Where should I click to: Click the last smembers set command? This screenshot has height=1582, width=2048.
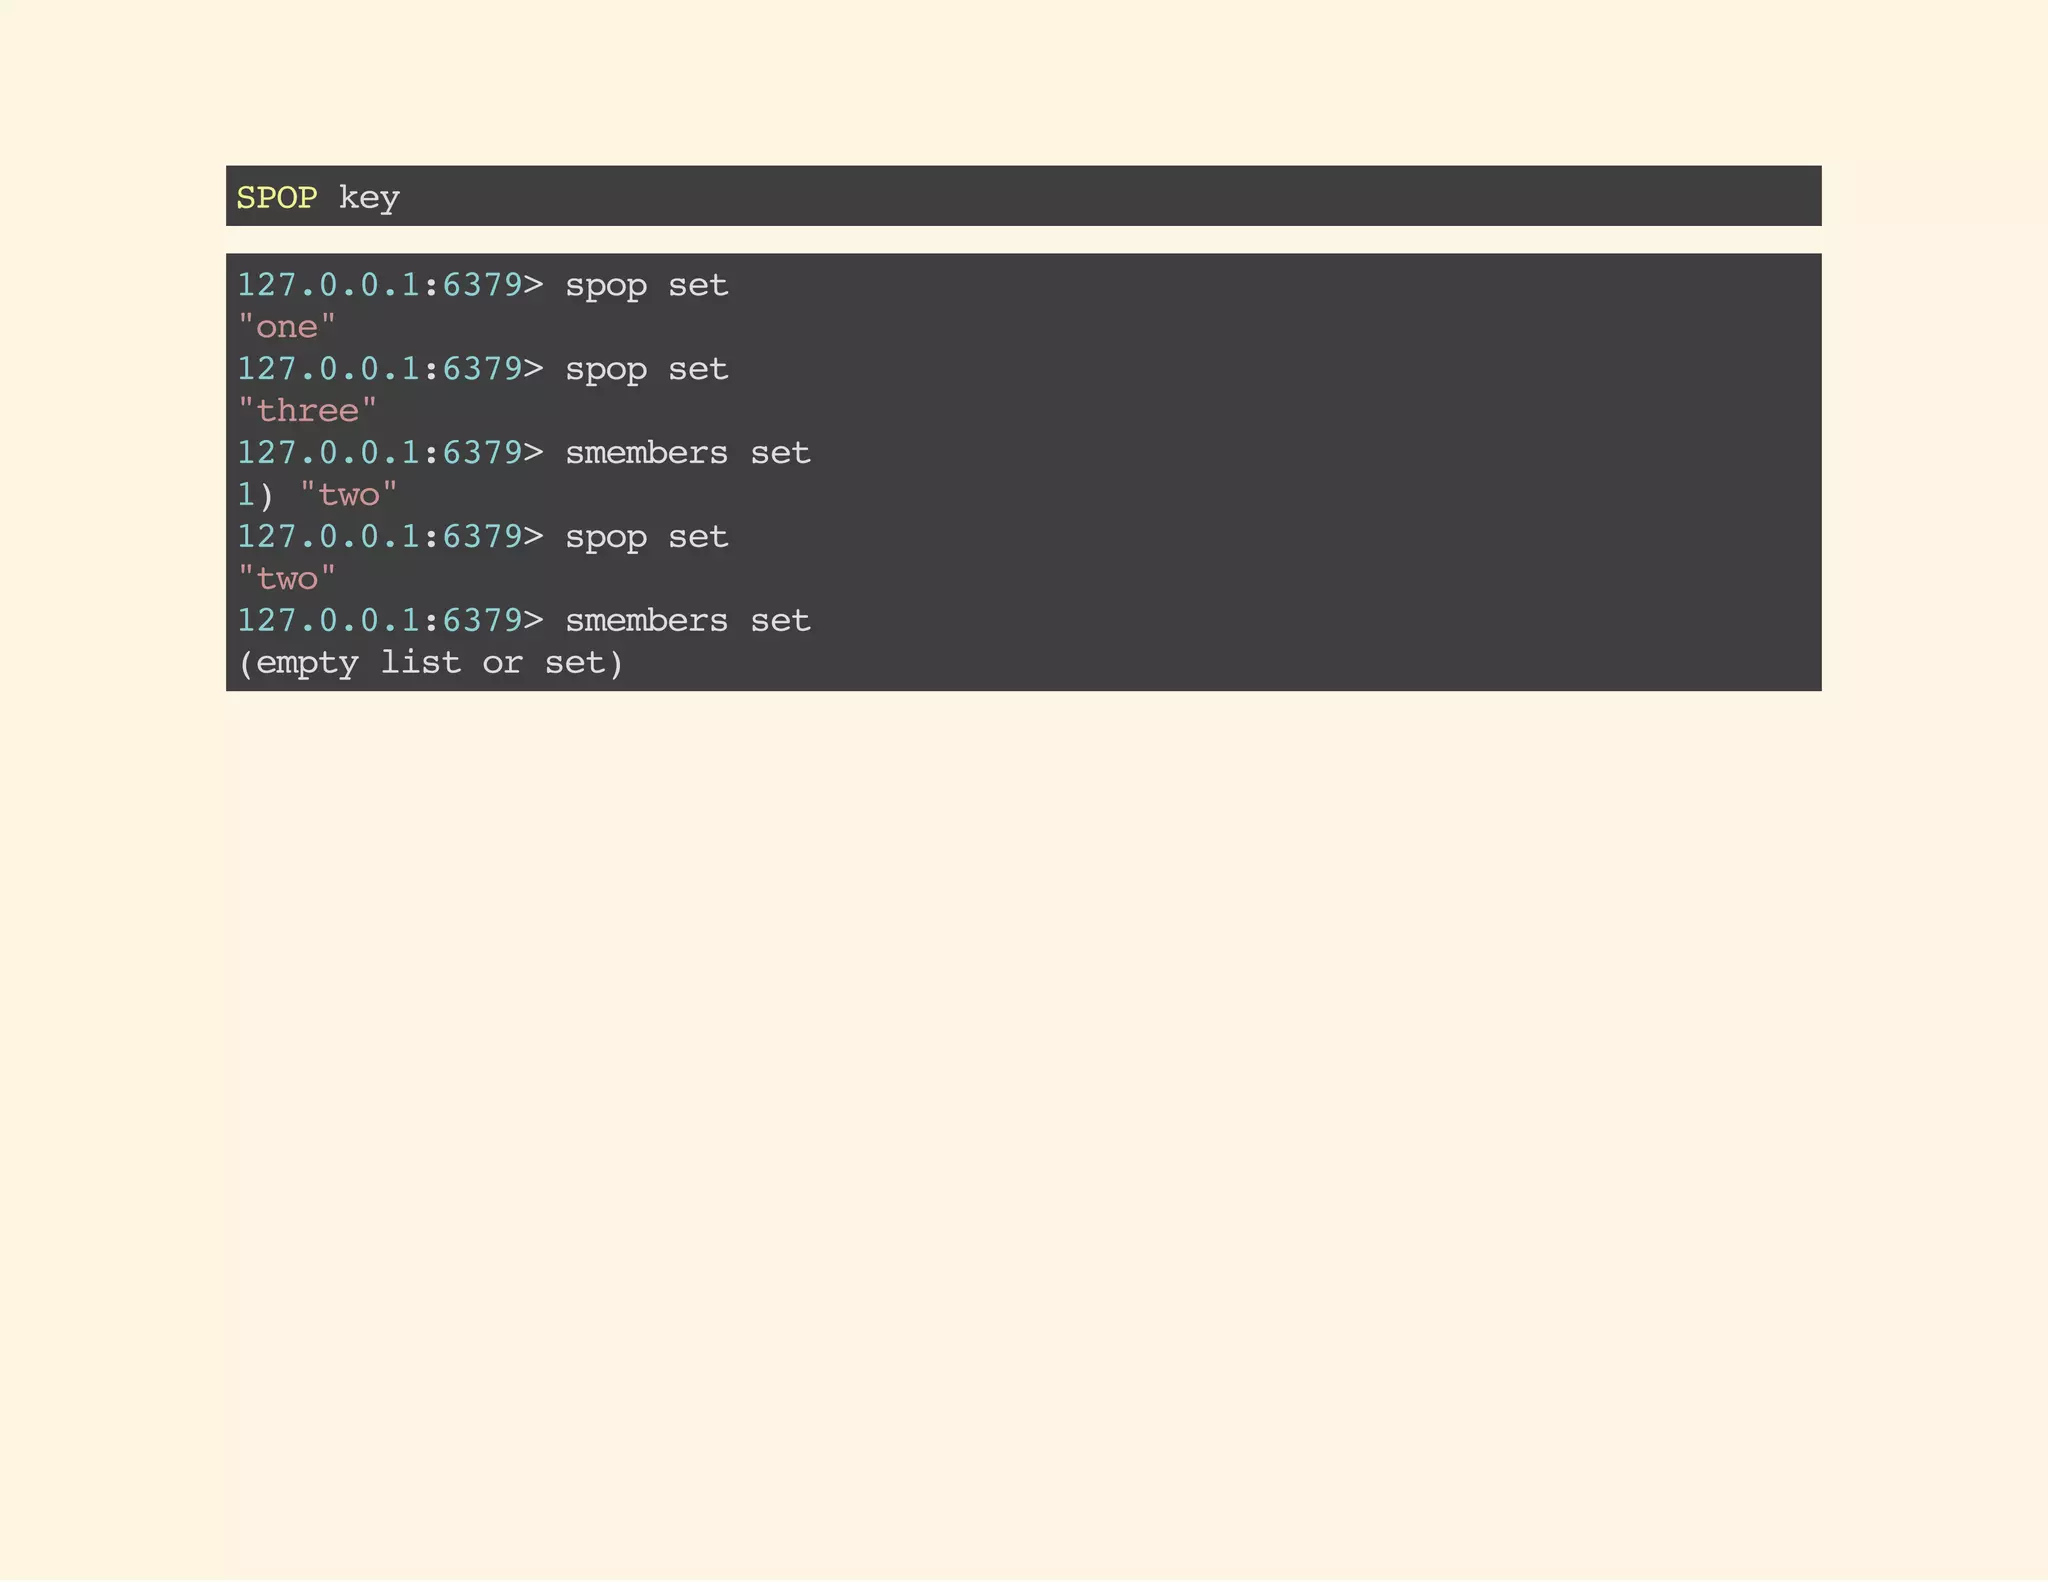click(687, 621)
